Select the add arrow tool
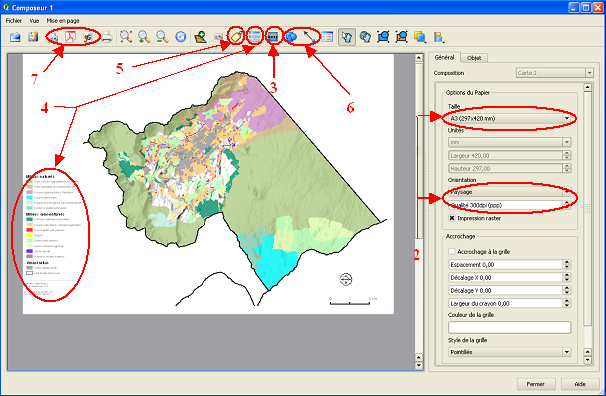The width and height of the screenshot is (606, 396). 309,37
